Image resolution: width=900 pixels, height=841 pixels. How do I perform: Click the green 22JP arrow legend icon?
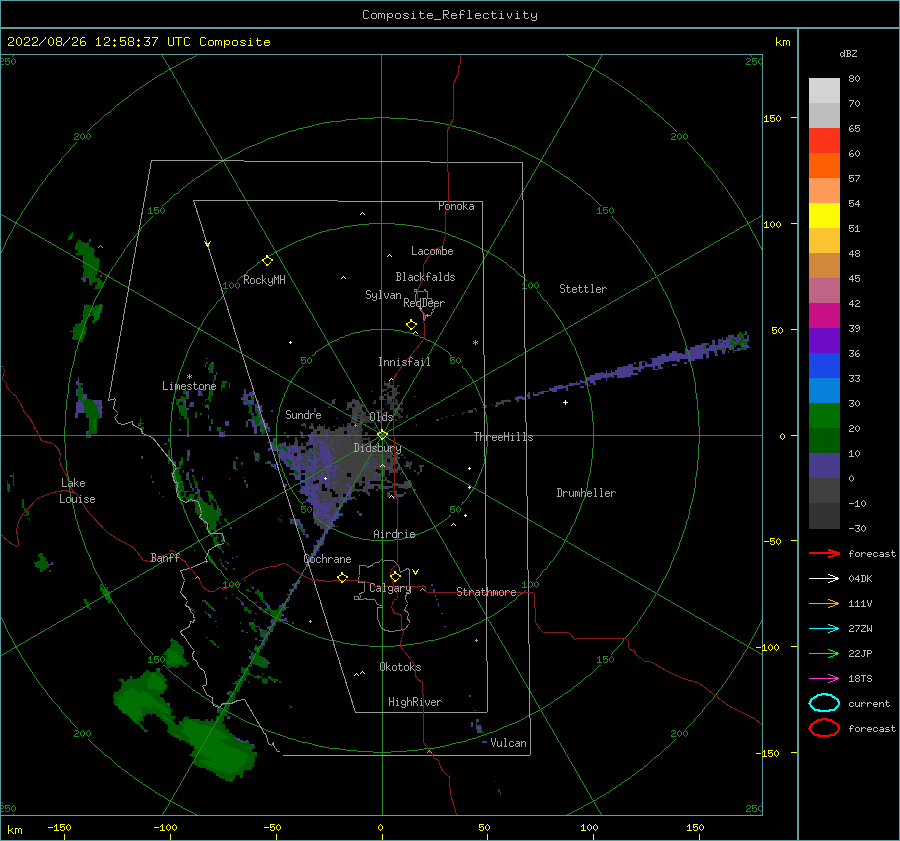tap(824, 653)
